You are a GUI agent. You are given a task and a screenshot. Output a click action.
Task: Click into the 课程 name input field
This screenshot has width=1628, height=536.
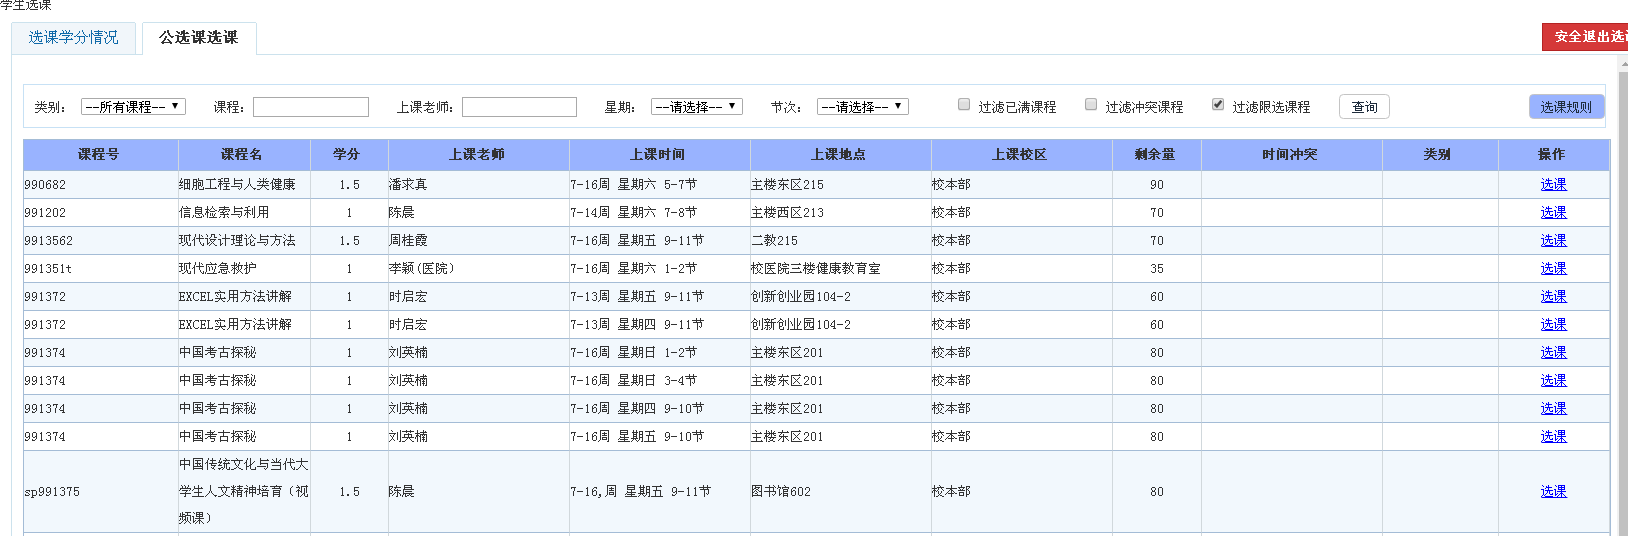point(310,107)
